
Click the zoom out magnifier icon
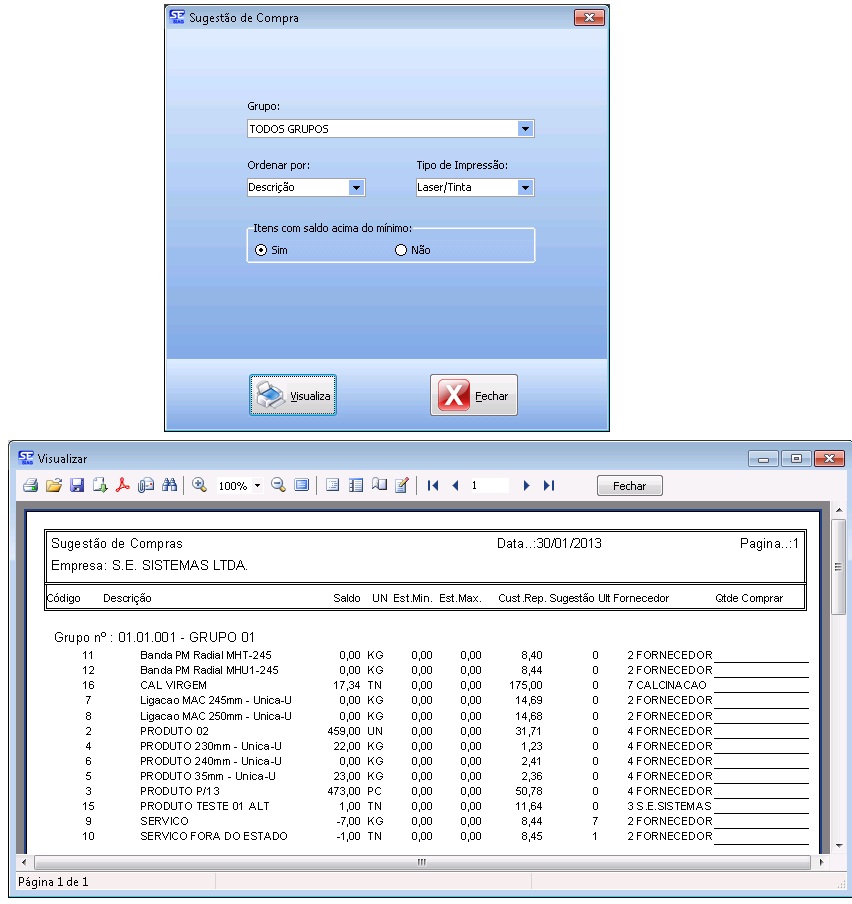click(x=278, y=486)
